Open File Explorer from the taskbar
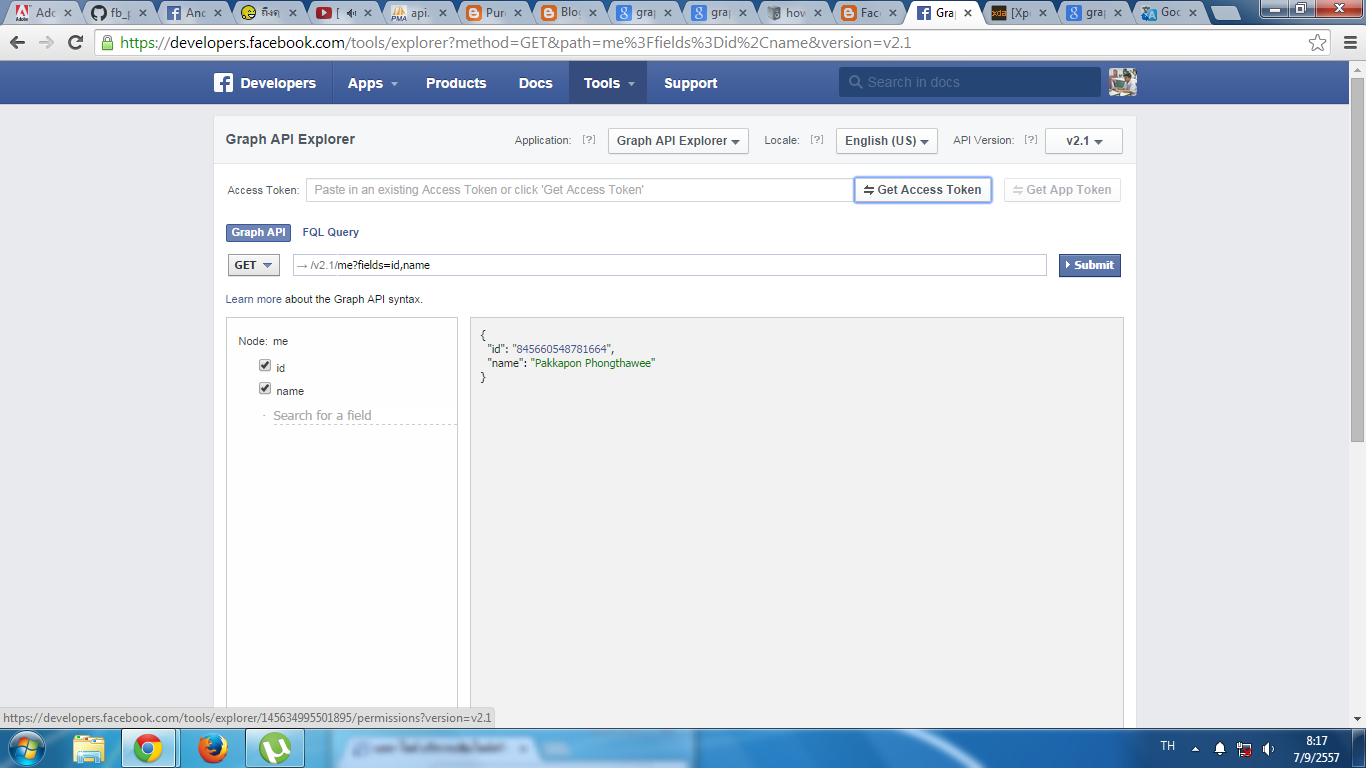This screenshot has width=1366, height=768. 89,748
